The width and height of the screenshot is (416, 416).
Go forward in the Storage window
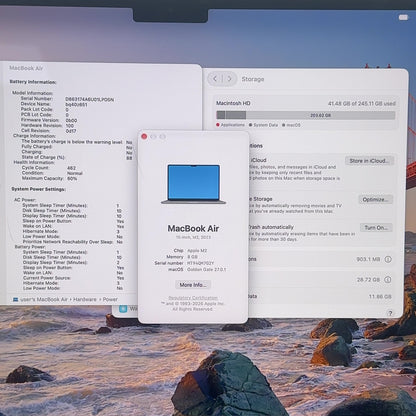pyautogui.click(x=229, y=79)
